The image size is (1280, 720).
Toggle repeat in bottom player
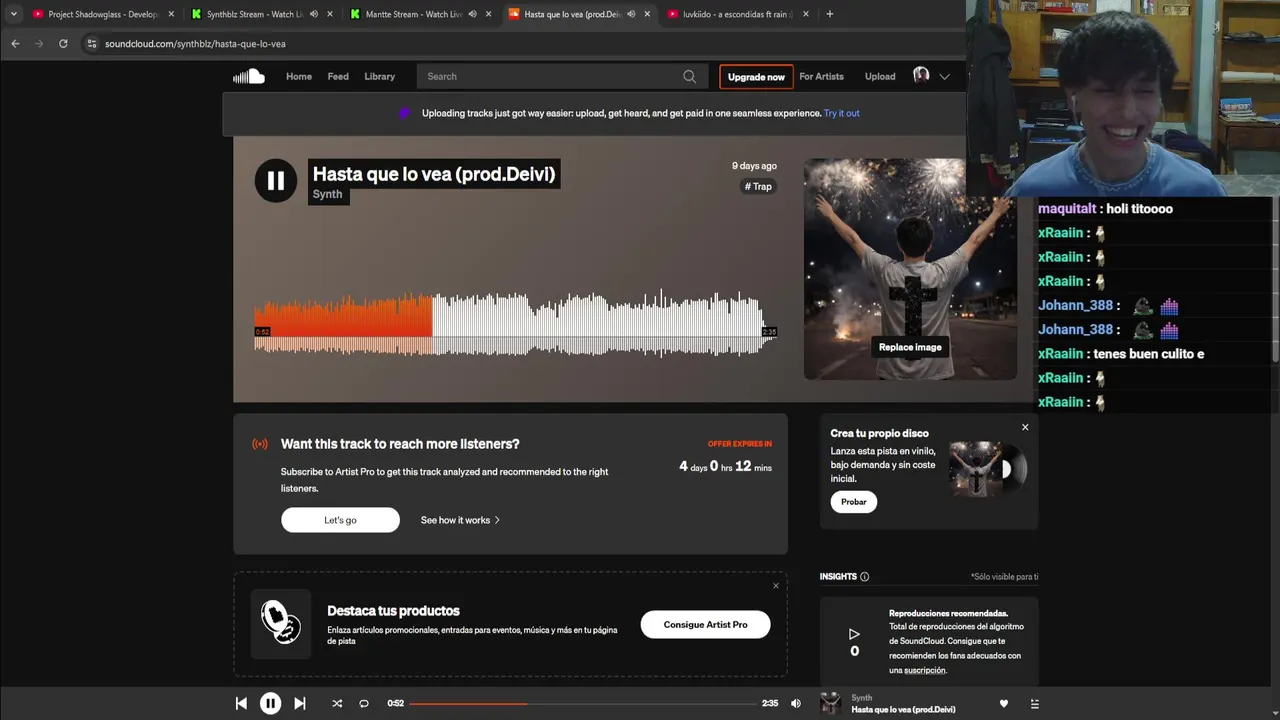coord(364,703)
